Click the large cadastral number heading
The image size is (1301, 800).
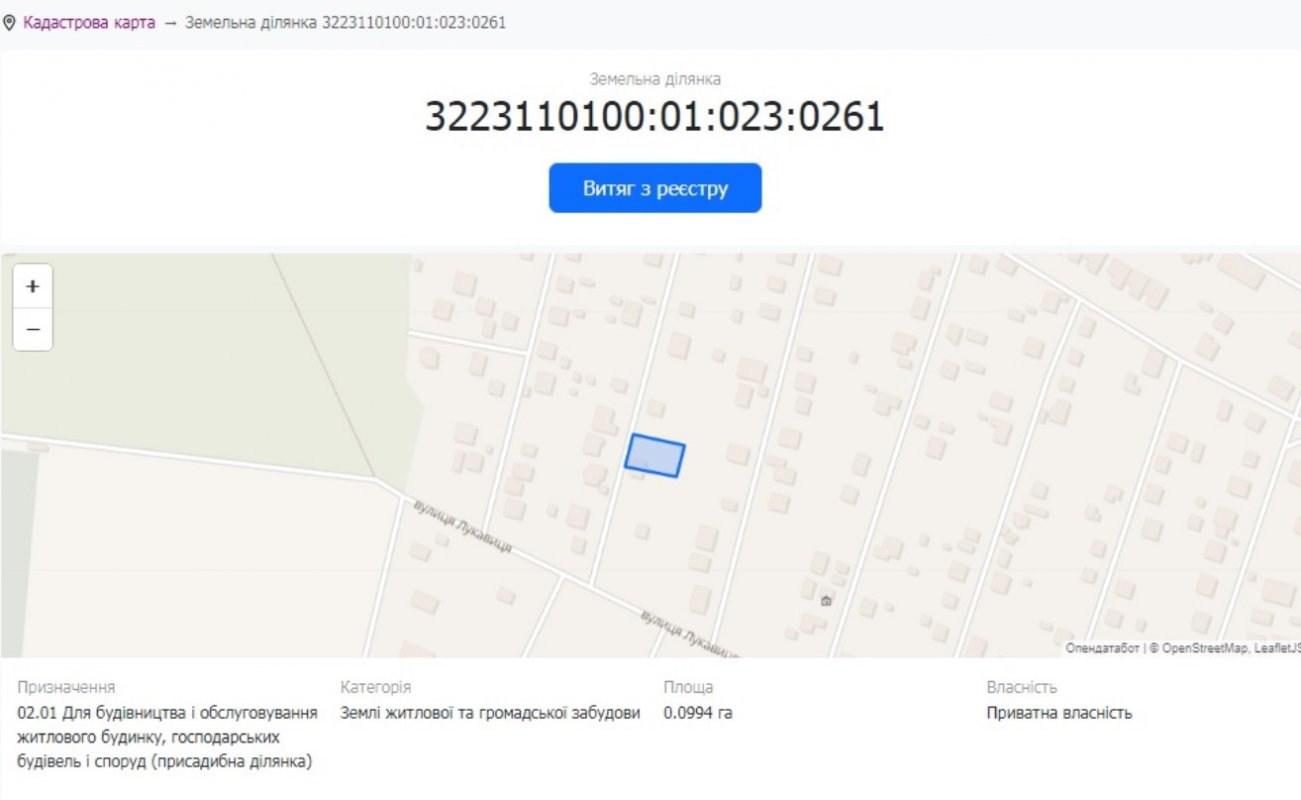click(655, 117)
